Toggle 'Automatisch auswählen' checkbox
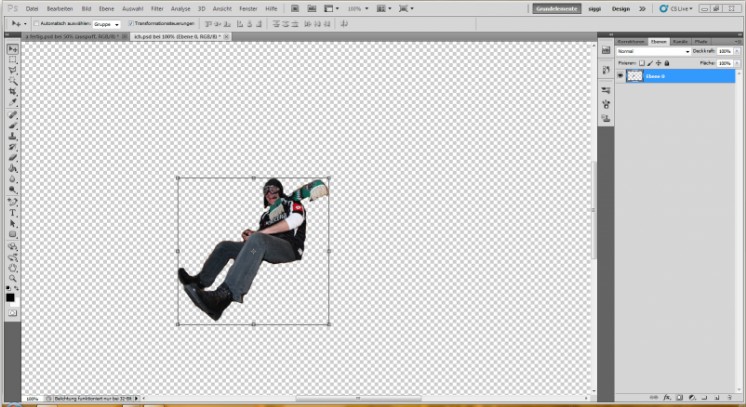The image size is (746, 407). pos(37,23)
